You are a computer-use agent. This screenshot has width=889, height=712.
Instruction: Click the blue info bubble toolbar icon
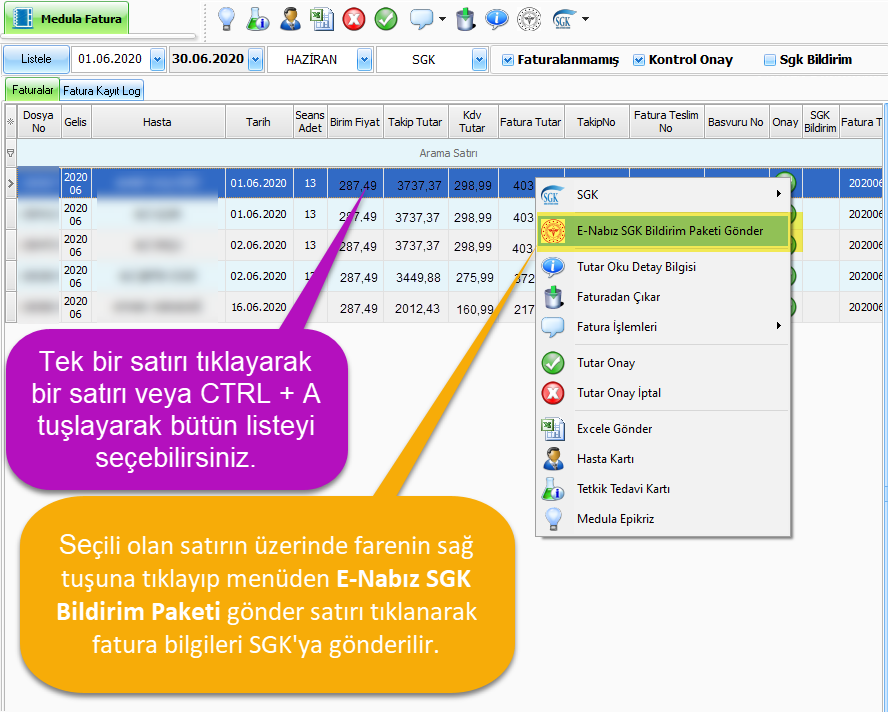coord(497,19)
